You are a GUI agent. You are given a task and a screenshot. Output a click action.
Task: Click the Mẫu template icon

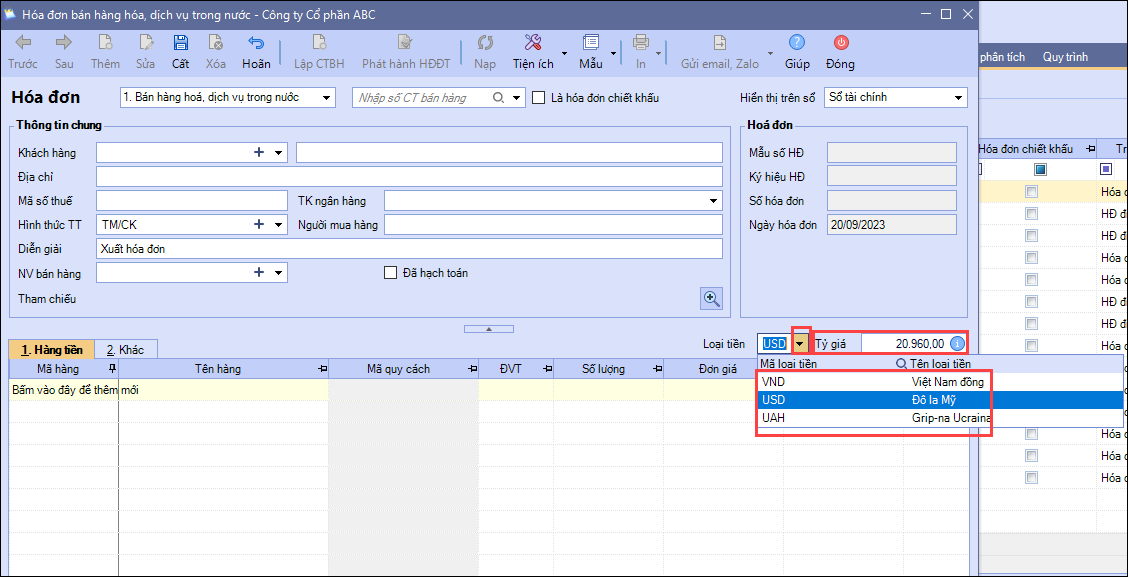590,43
